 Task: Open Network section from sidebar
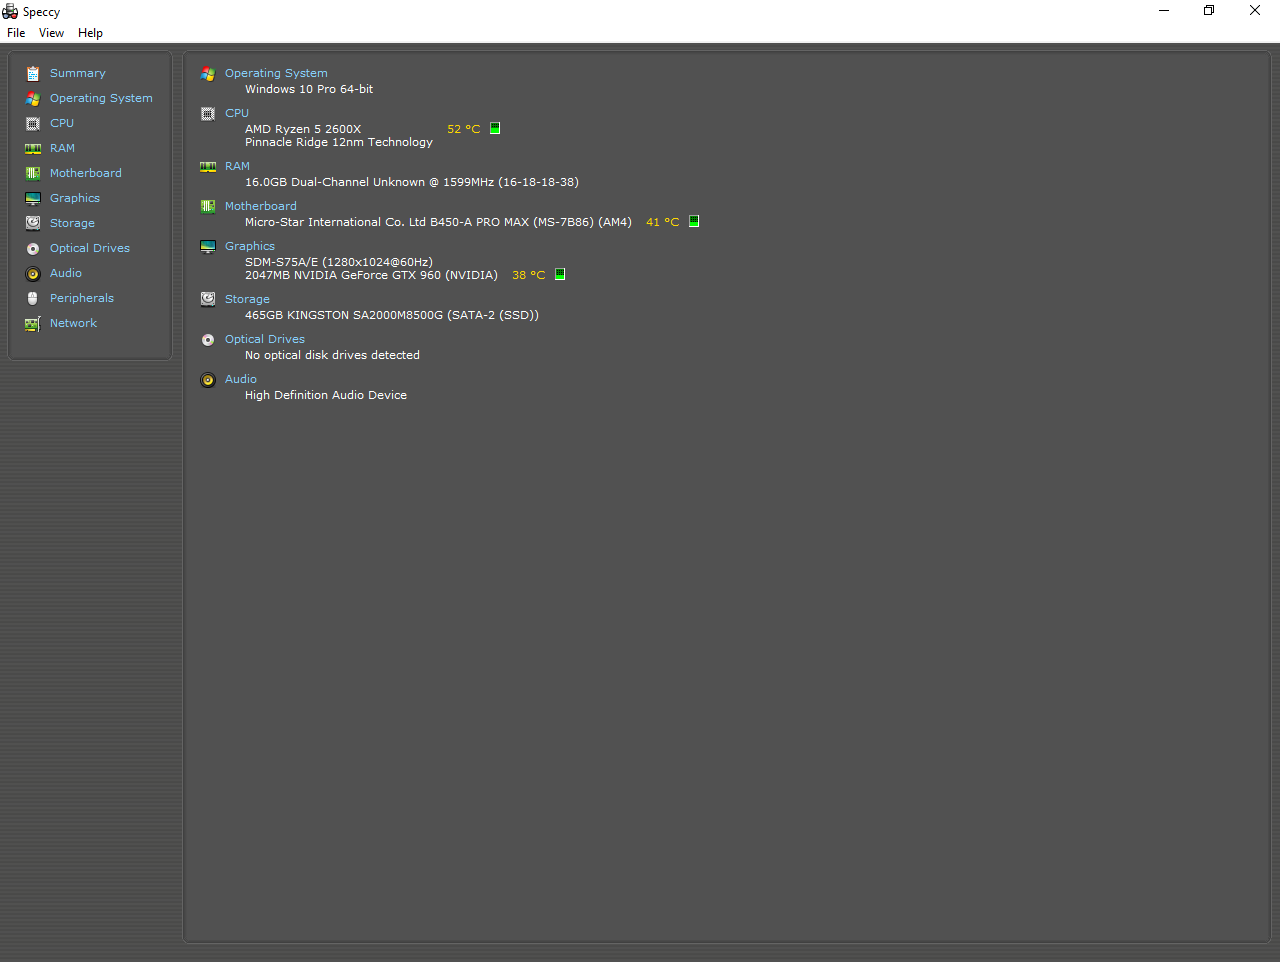pyautogui.click(x=73, y=323)
